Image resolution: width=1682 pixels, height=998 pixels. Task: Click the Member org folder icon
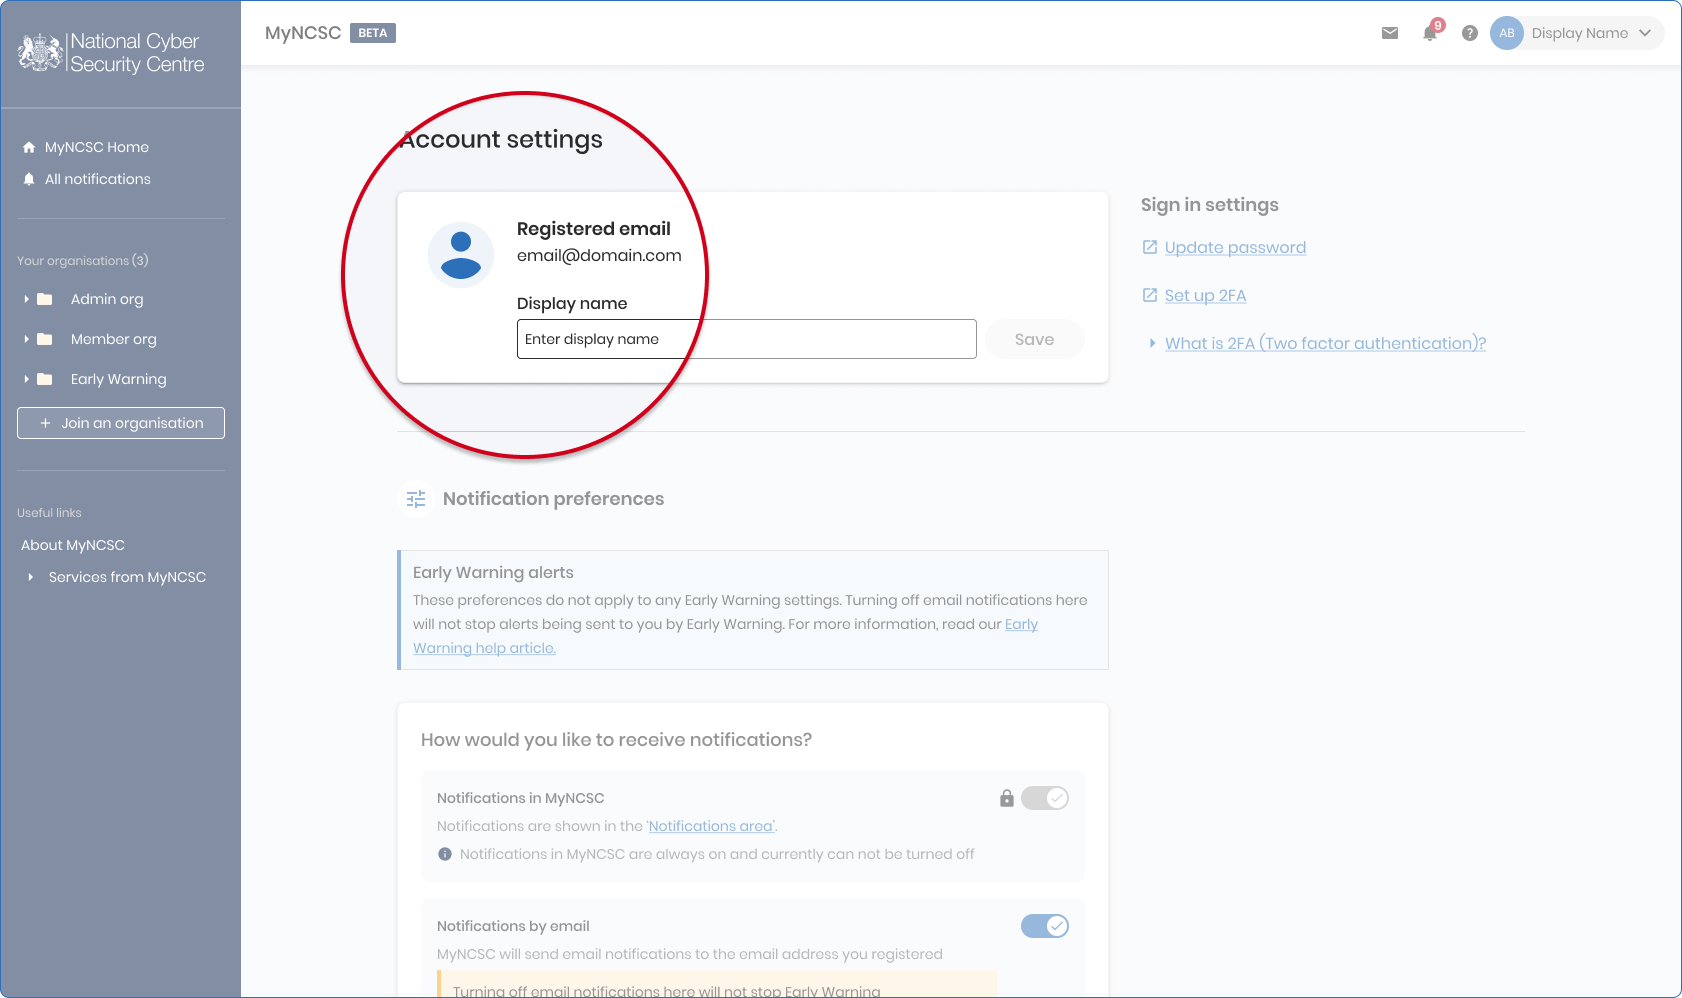tap(45, 339)
